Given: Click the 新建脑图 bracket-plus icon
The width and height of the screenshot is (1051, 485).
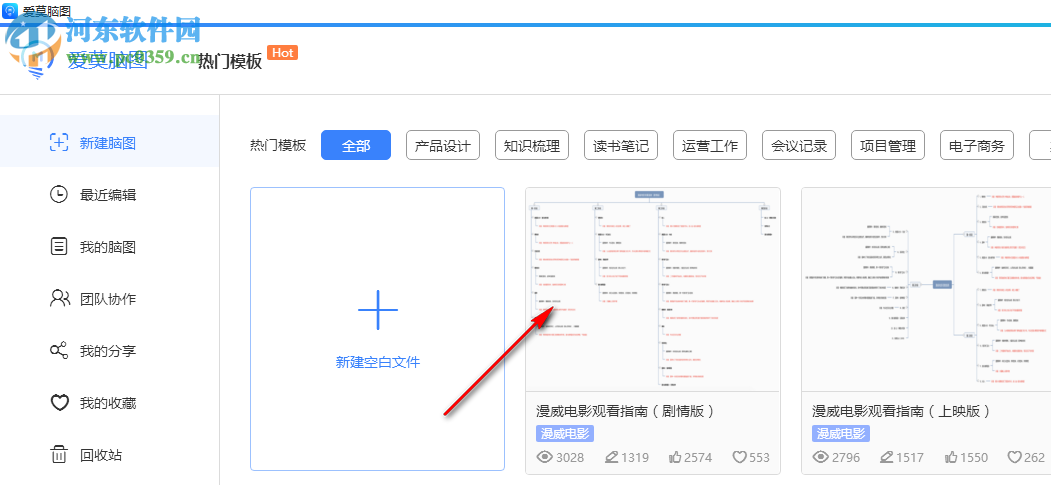Looking at the screenshot, I should click(59, 143).
